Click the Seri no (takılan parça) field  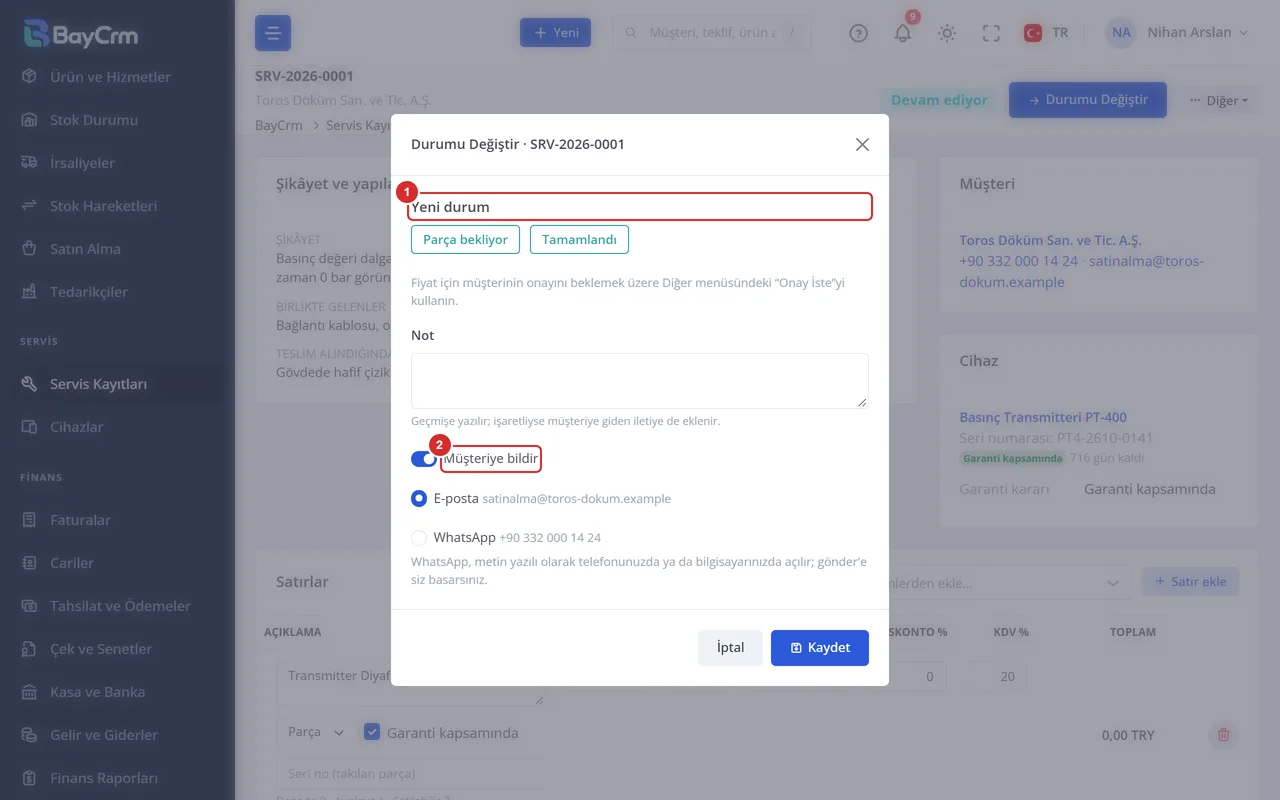(410, 773)
